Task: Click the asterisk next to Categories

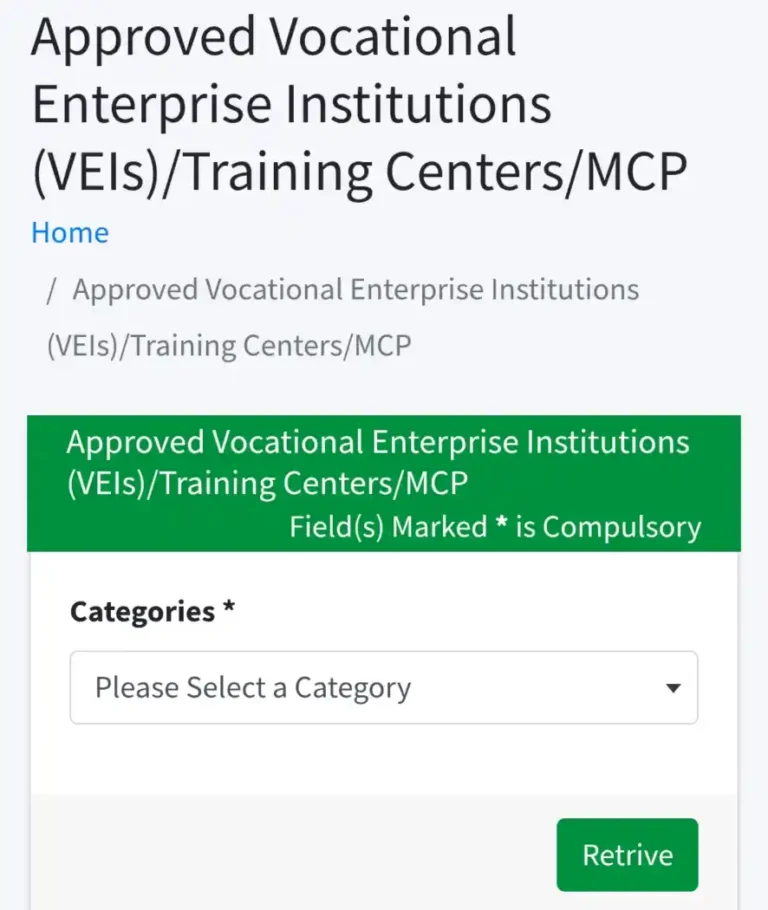Action: pyautogui.click(x=227, y=611)
